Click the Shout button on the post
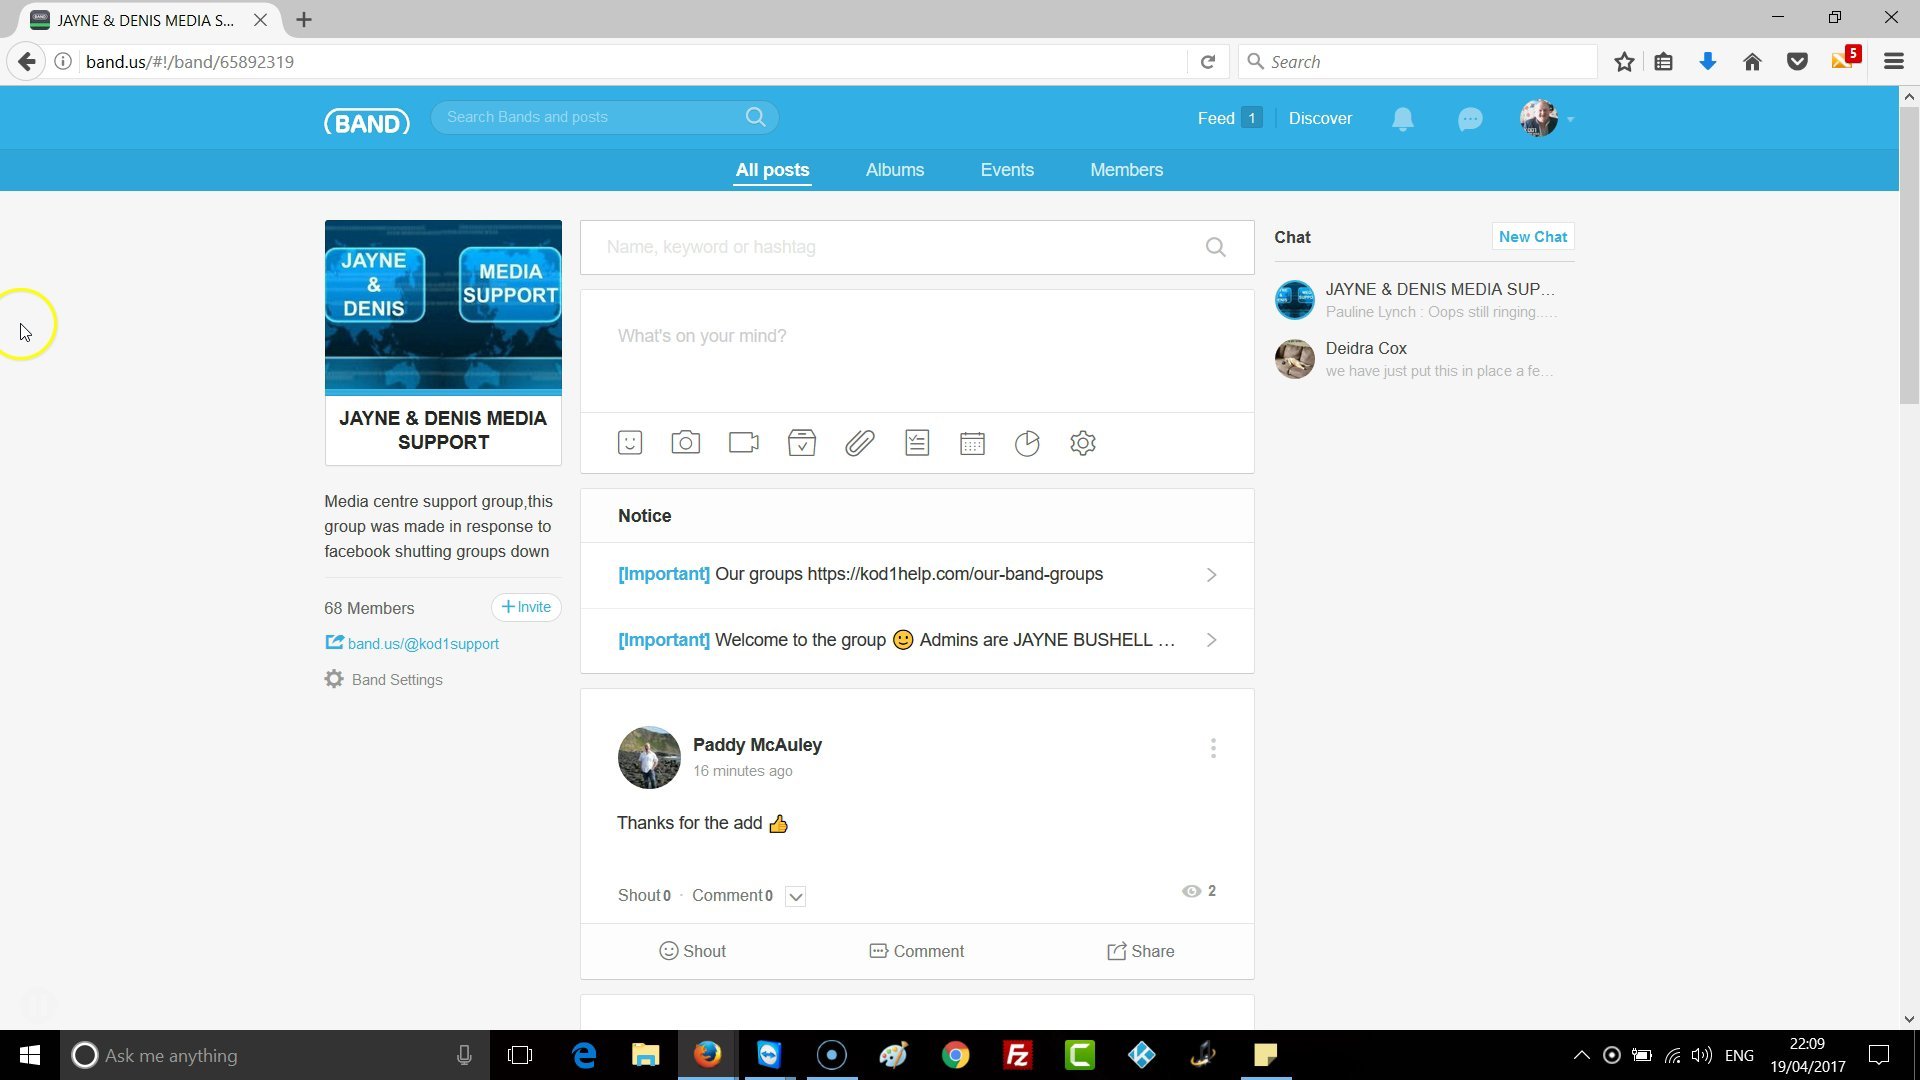The height and width of the screenshot is (1080, 1920). click(692, 951)
